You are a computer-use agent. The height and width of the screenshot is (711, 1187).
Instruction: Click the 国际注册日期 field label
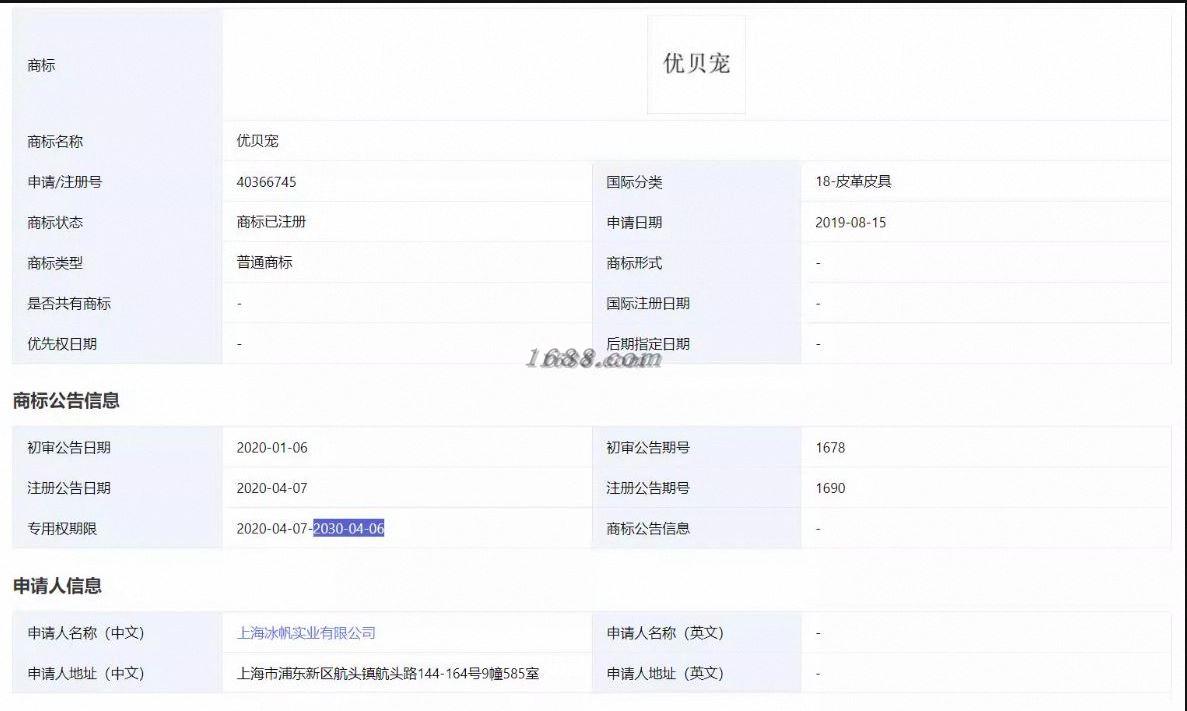[647, 304]
